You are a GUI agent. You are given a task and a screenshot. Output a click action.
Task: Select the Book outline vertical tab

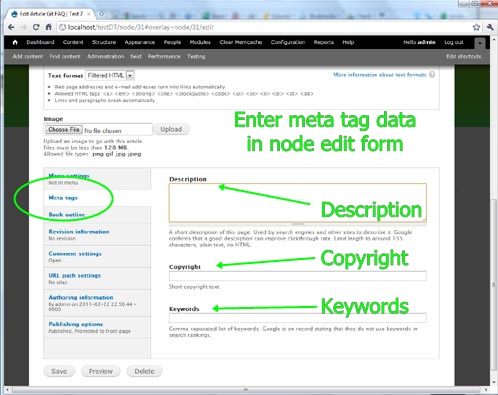97,215
